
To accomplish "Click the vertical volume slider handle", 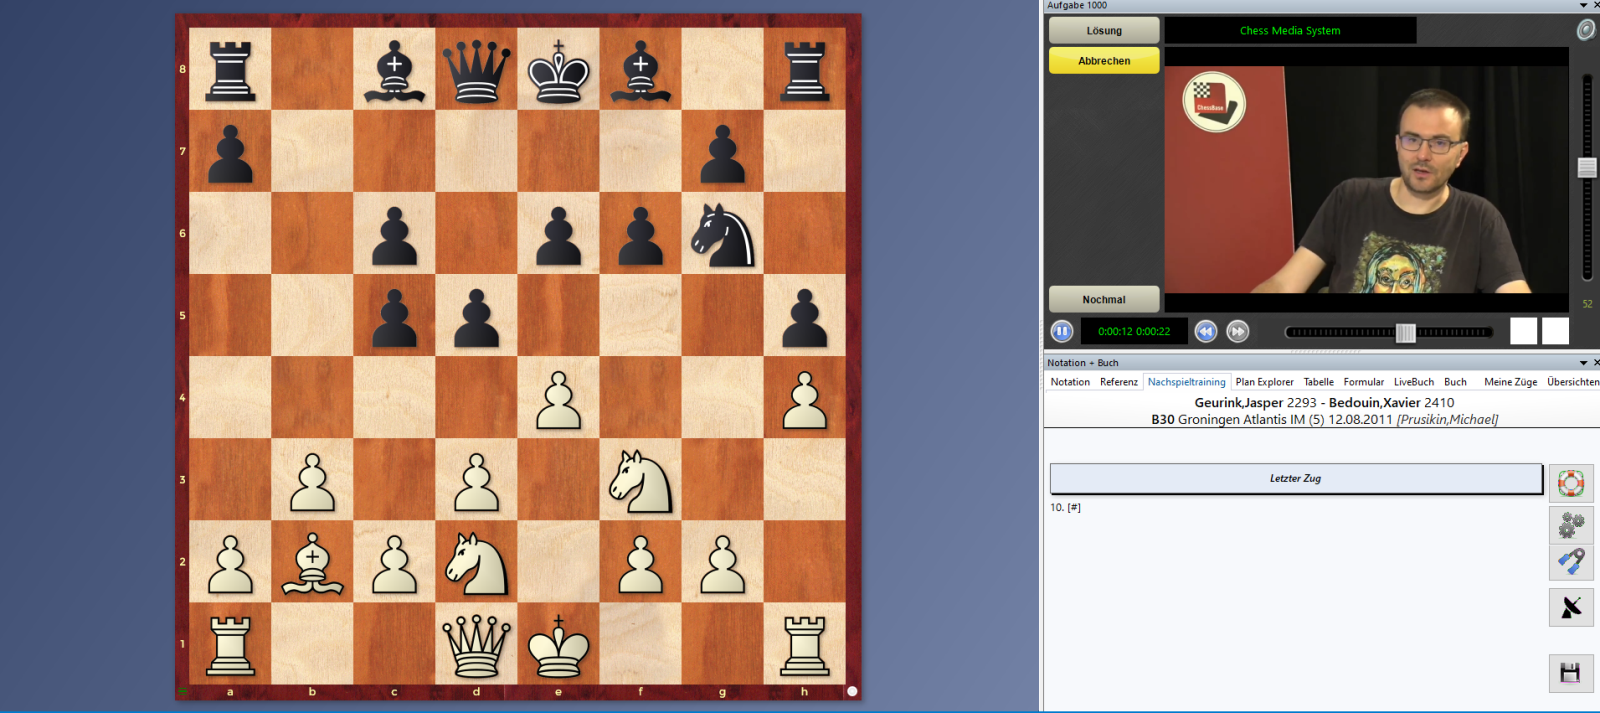I will (1587, 168).
